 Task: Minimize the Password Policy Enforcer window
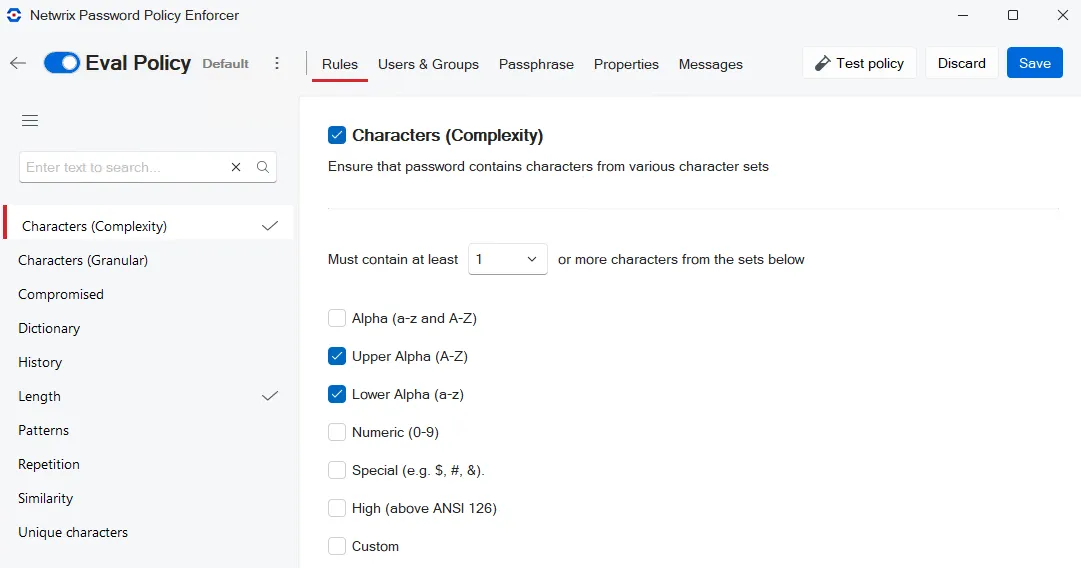point(963,15)
